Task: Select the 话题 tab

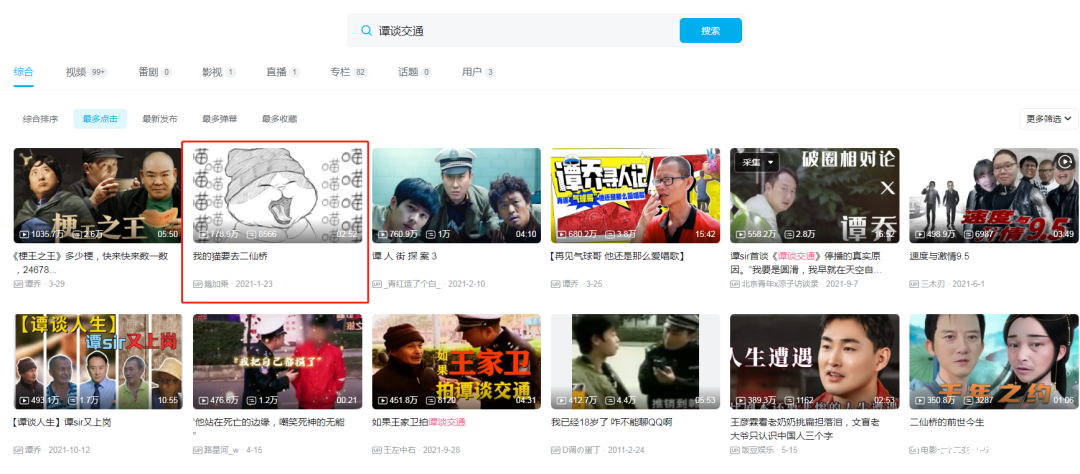Action: (x=415, y=72)
